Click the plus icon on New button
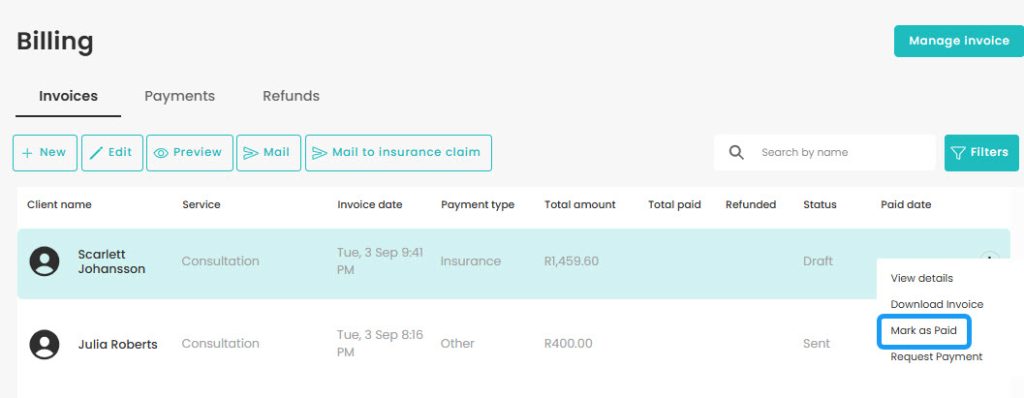 pos(27,153)
